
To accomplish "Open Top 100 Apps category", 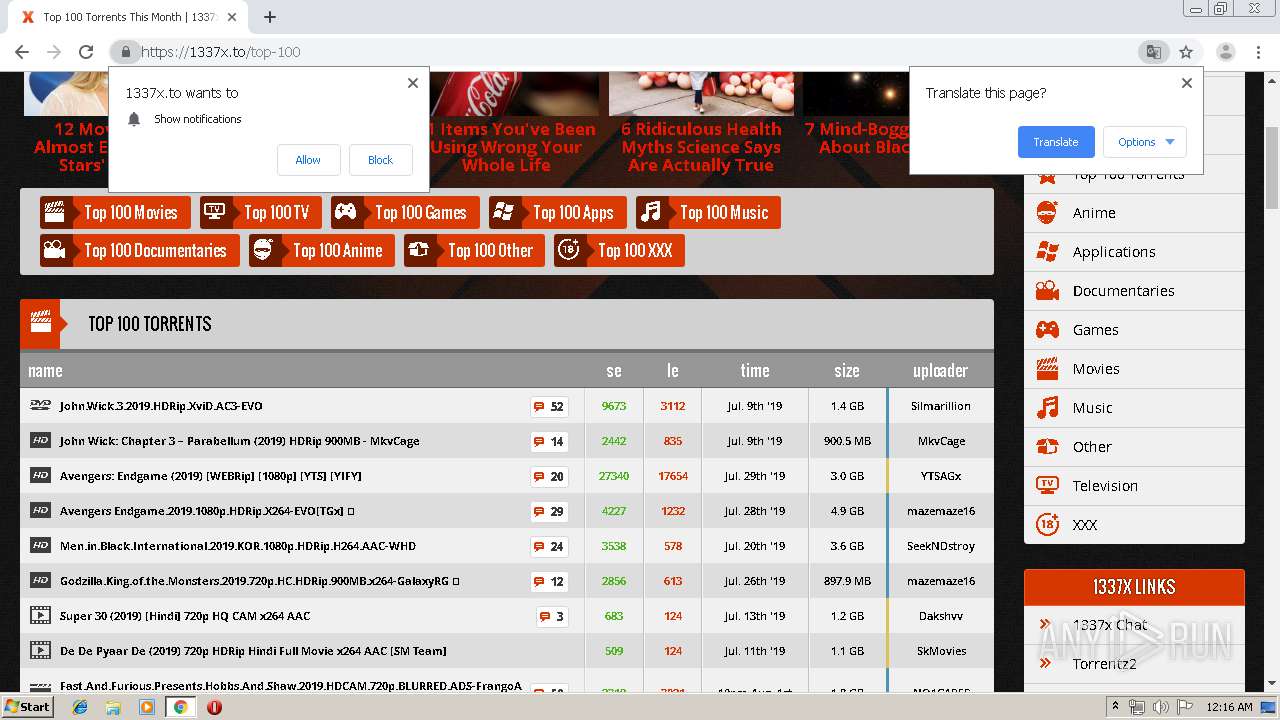I will (557, 212).
